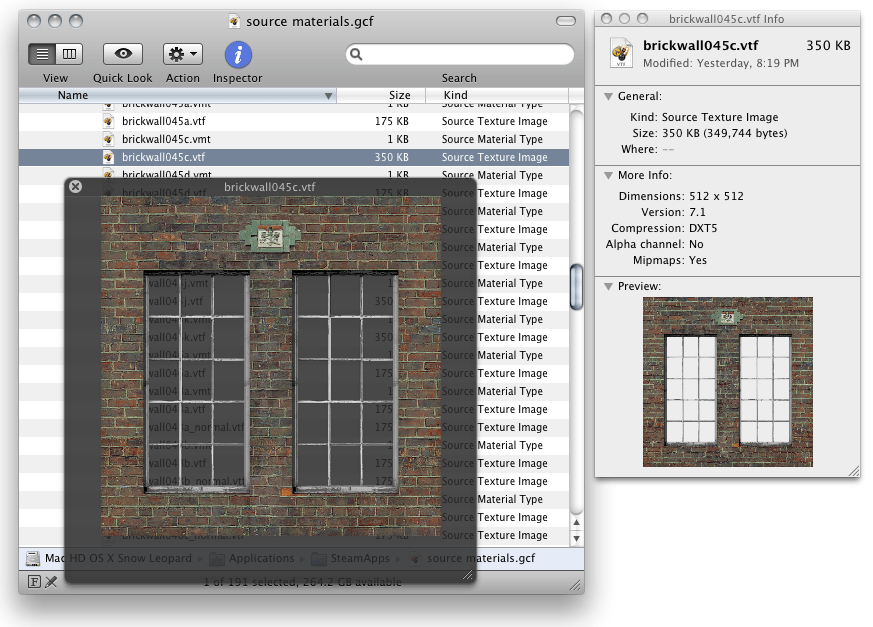Screen dimensions: 873x627
Task: Sort by Name column header
Action: 178,95
